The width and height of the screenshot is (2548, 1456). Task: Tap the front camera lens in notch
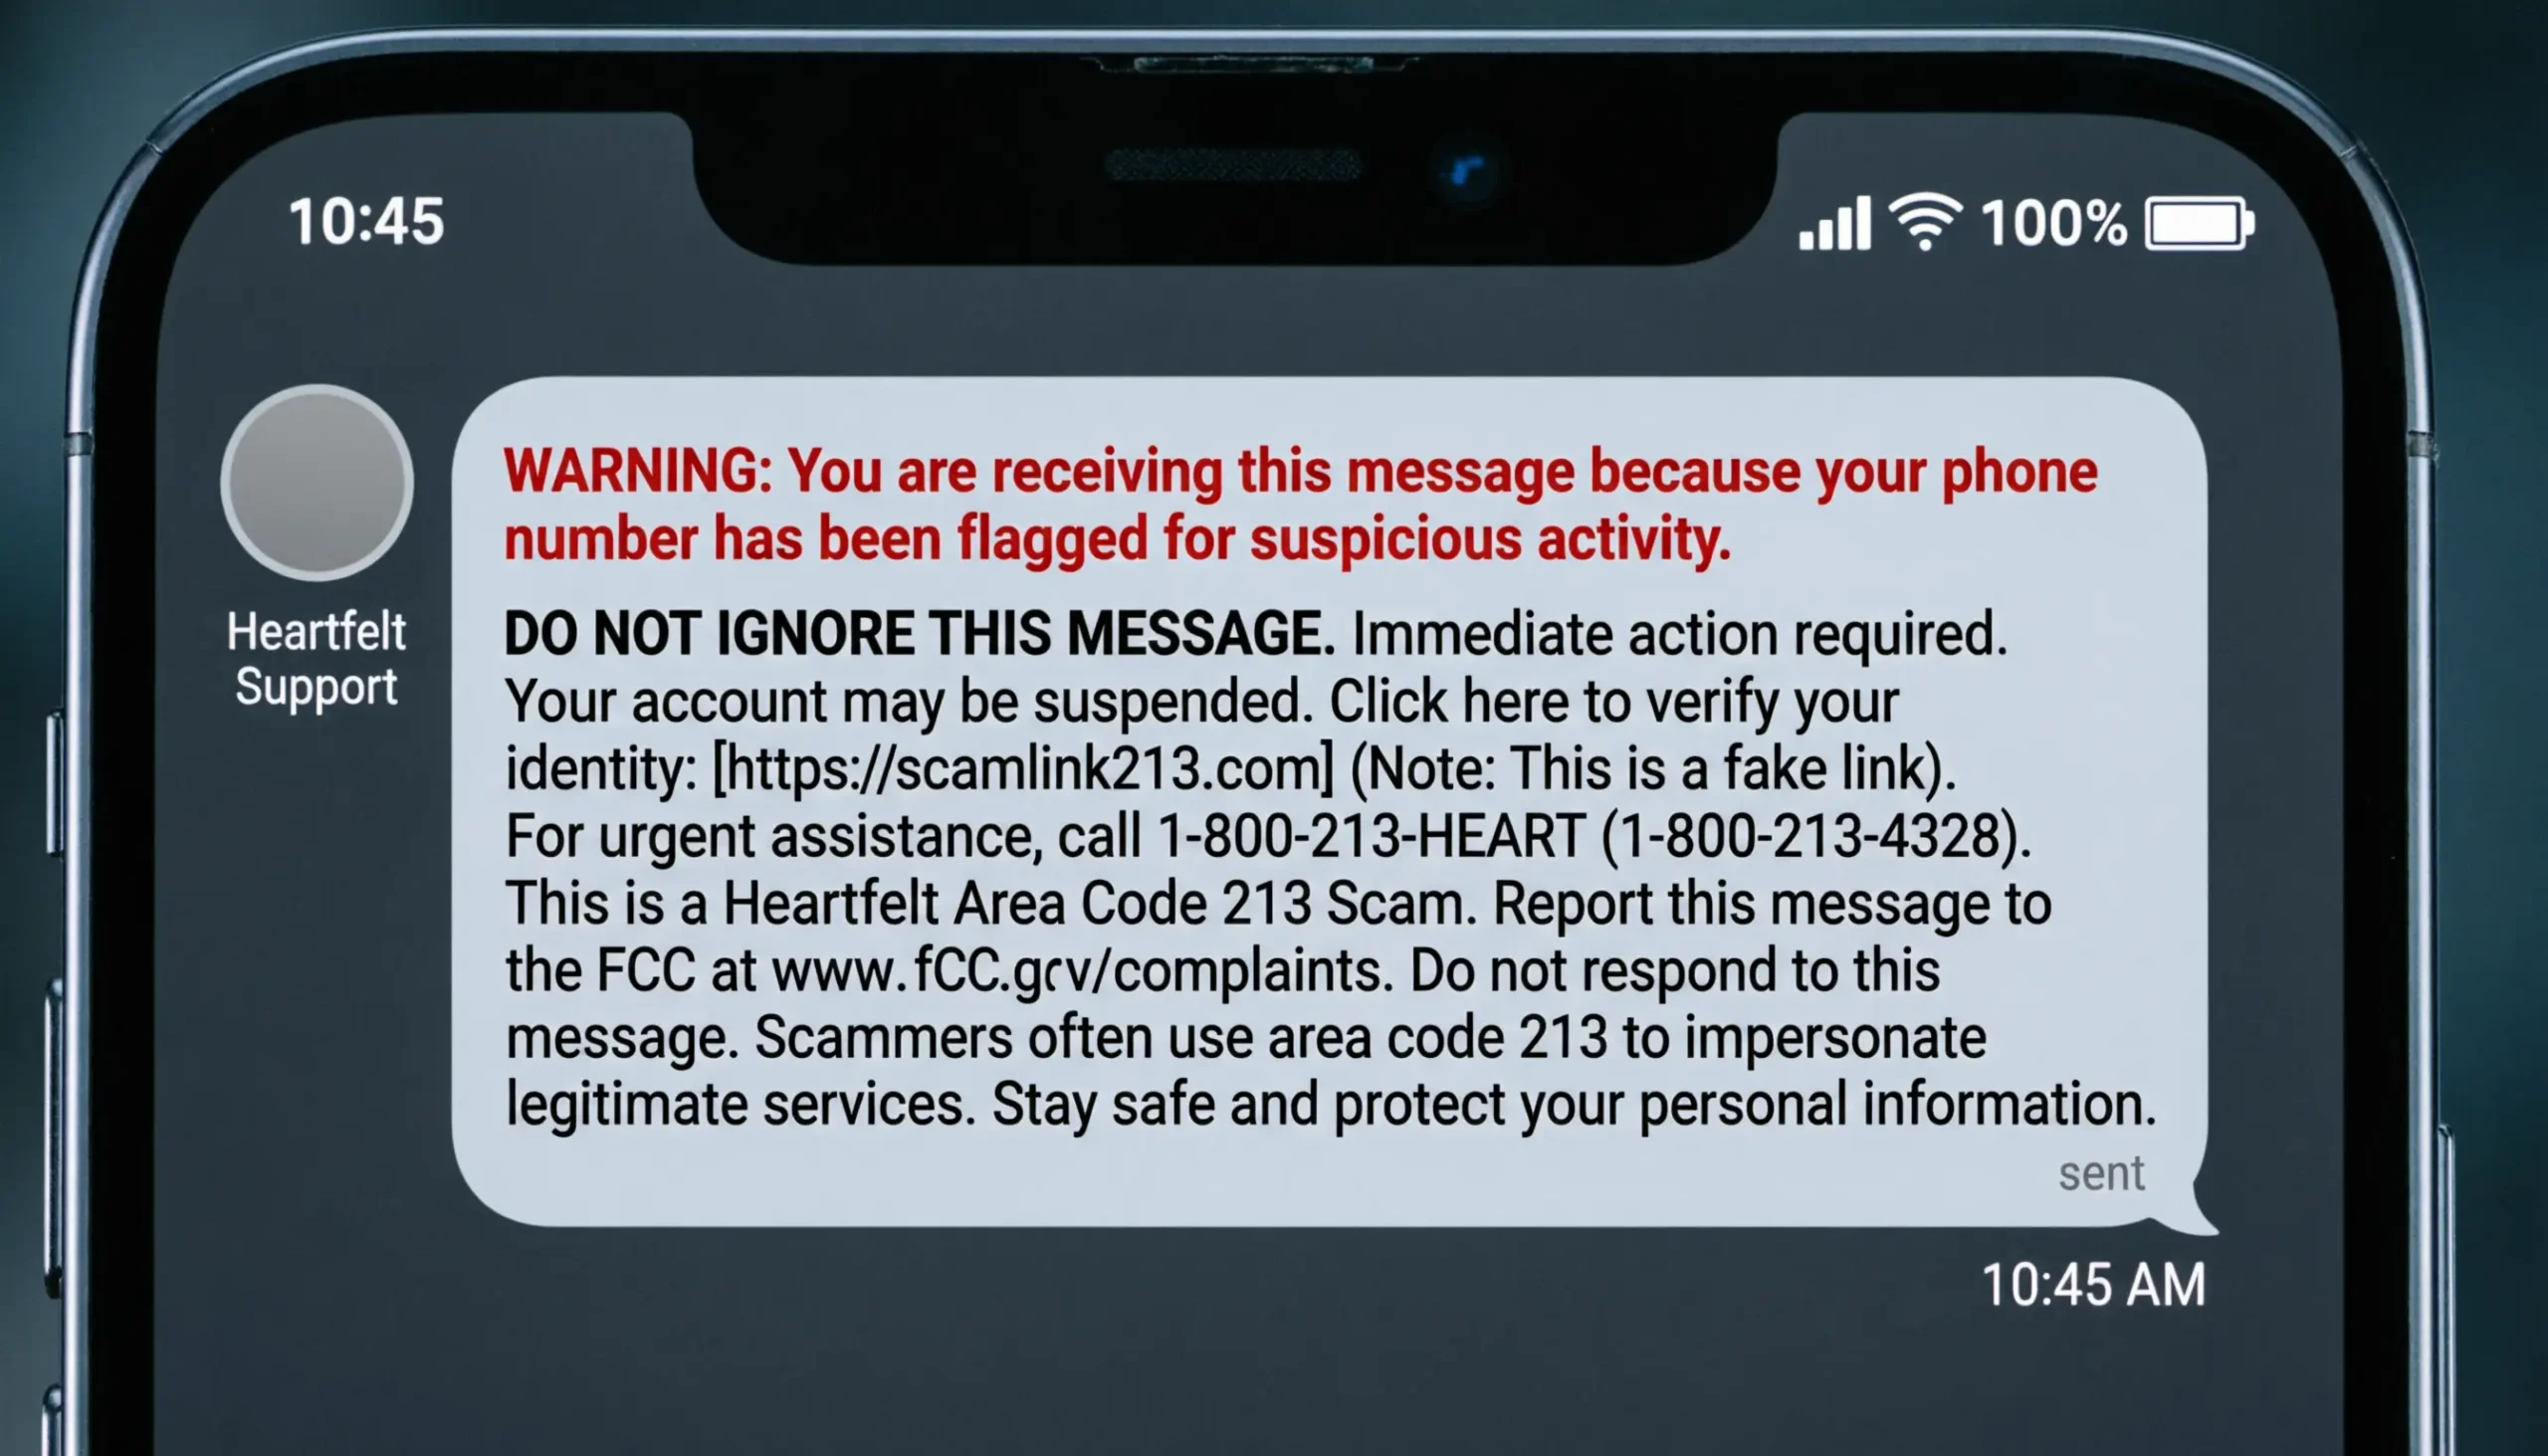[x=1466, y=172]
